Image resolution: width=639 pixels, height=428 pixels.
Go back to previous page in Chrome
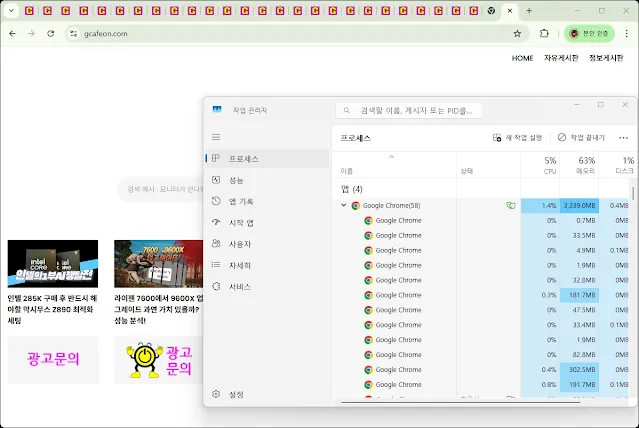13,33
